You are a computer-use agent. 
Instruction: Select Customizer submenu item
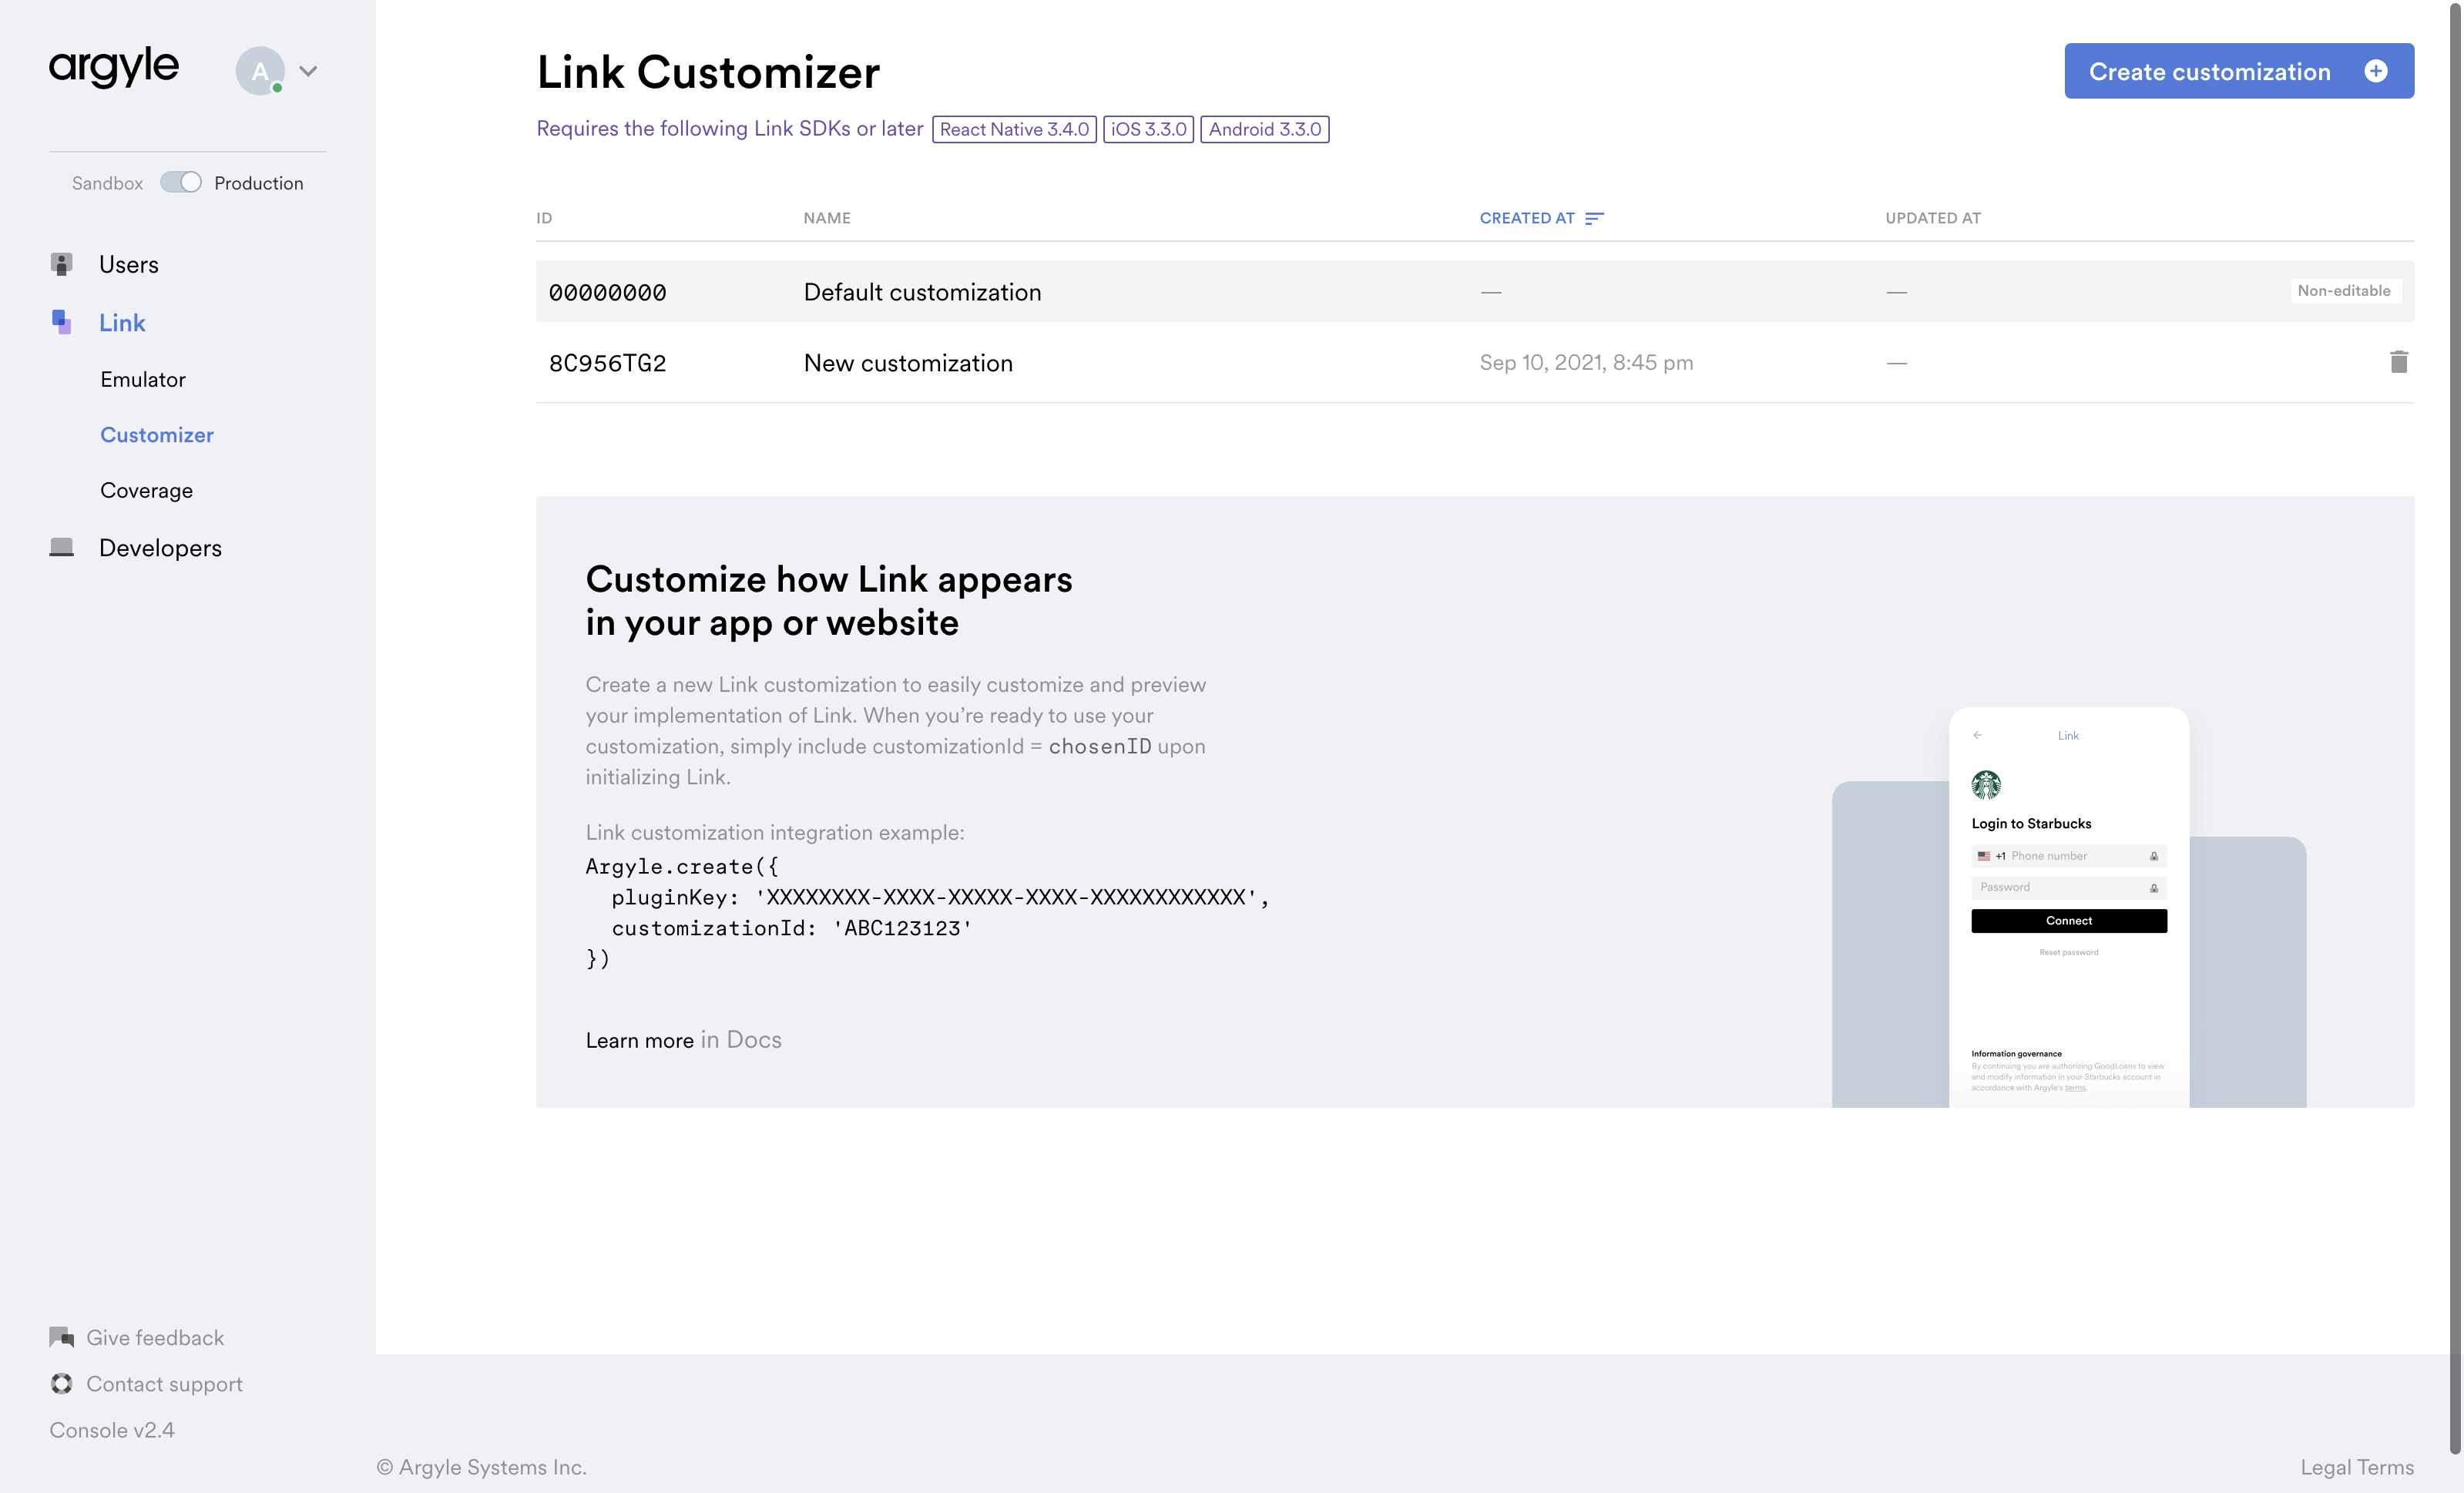[157, 434]
